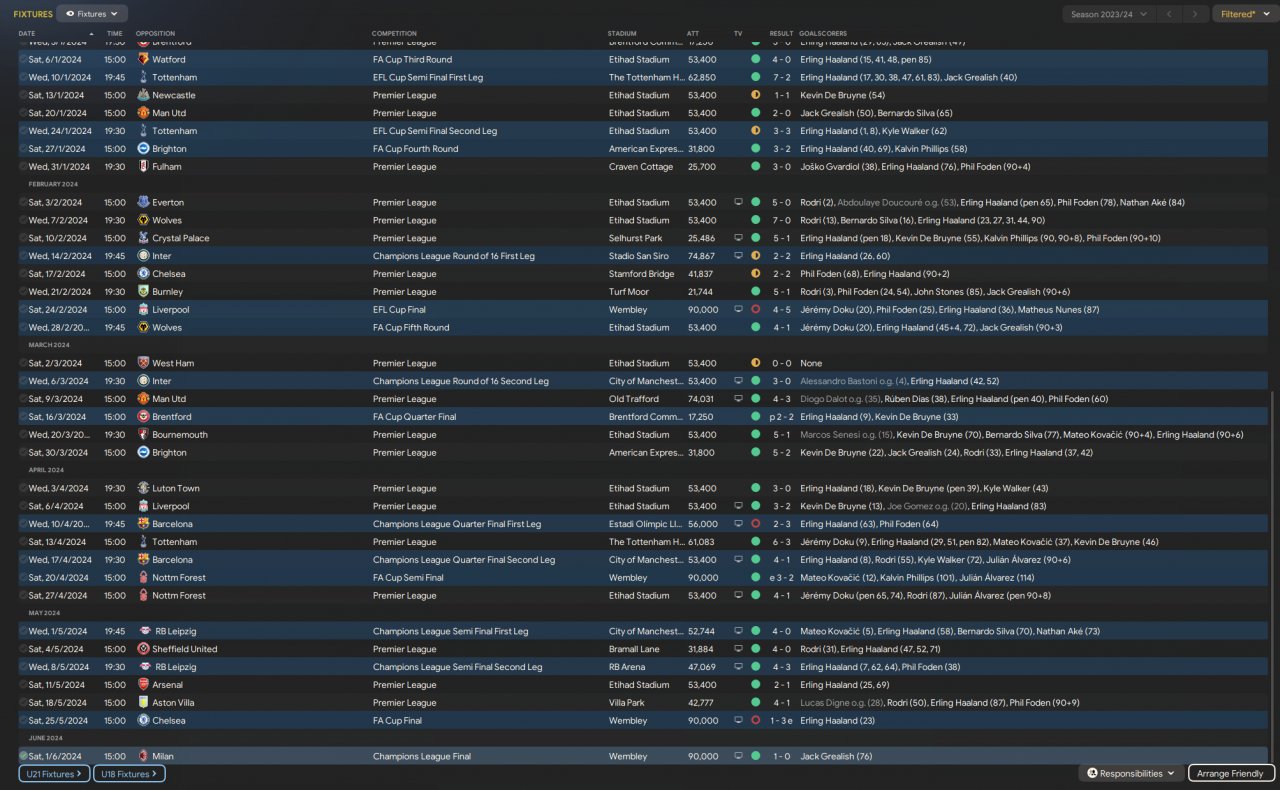Click red loss indicator on EFL Cup Final row
The width and height of the screenshot is (1280, 790).
[x=756, y=310]
